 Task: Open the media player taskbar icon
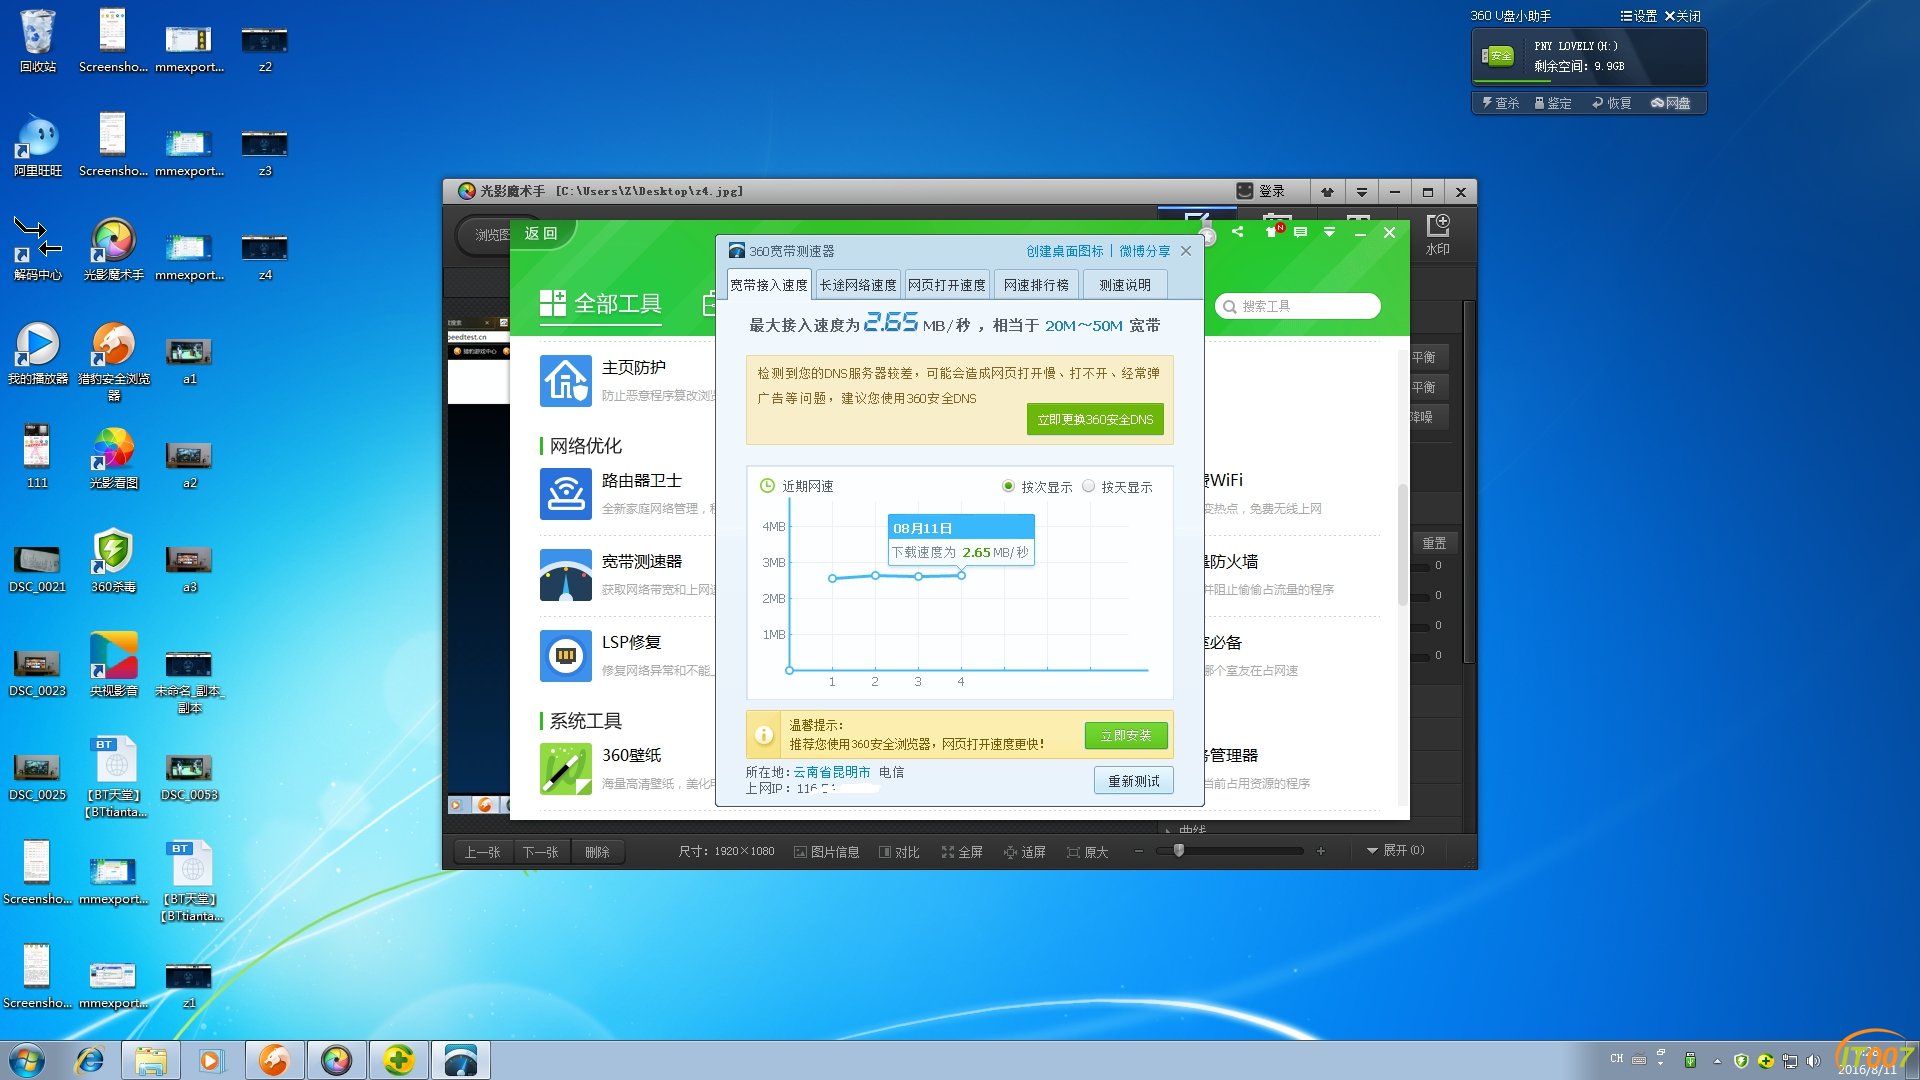[x=211, y=1060]
